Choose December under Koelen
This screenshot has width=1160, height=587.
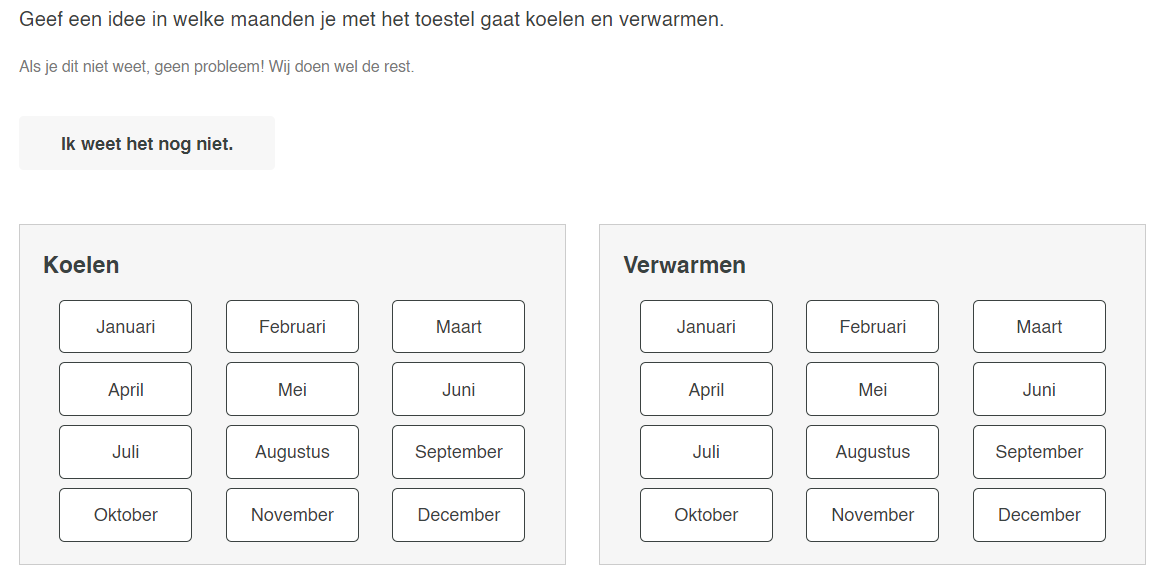[458, 515]
